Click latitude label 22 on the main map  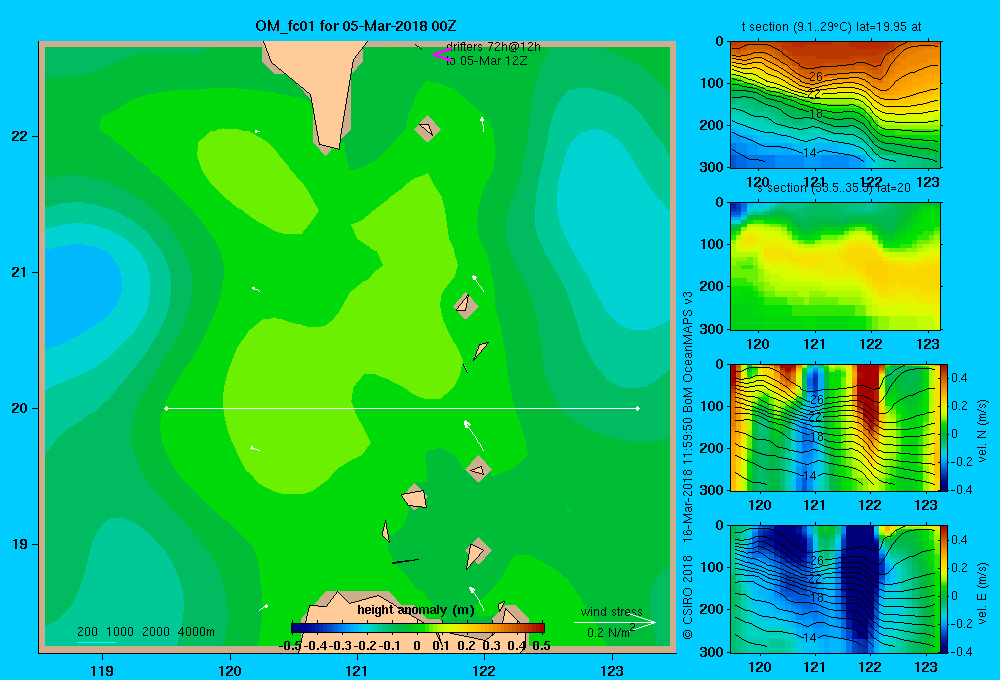click(x=20, y=136)
